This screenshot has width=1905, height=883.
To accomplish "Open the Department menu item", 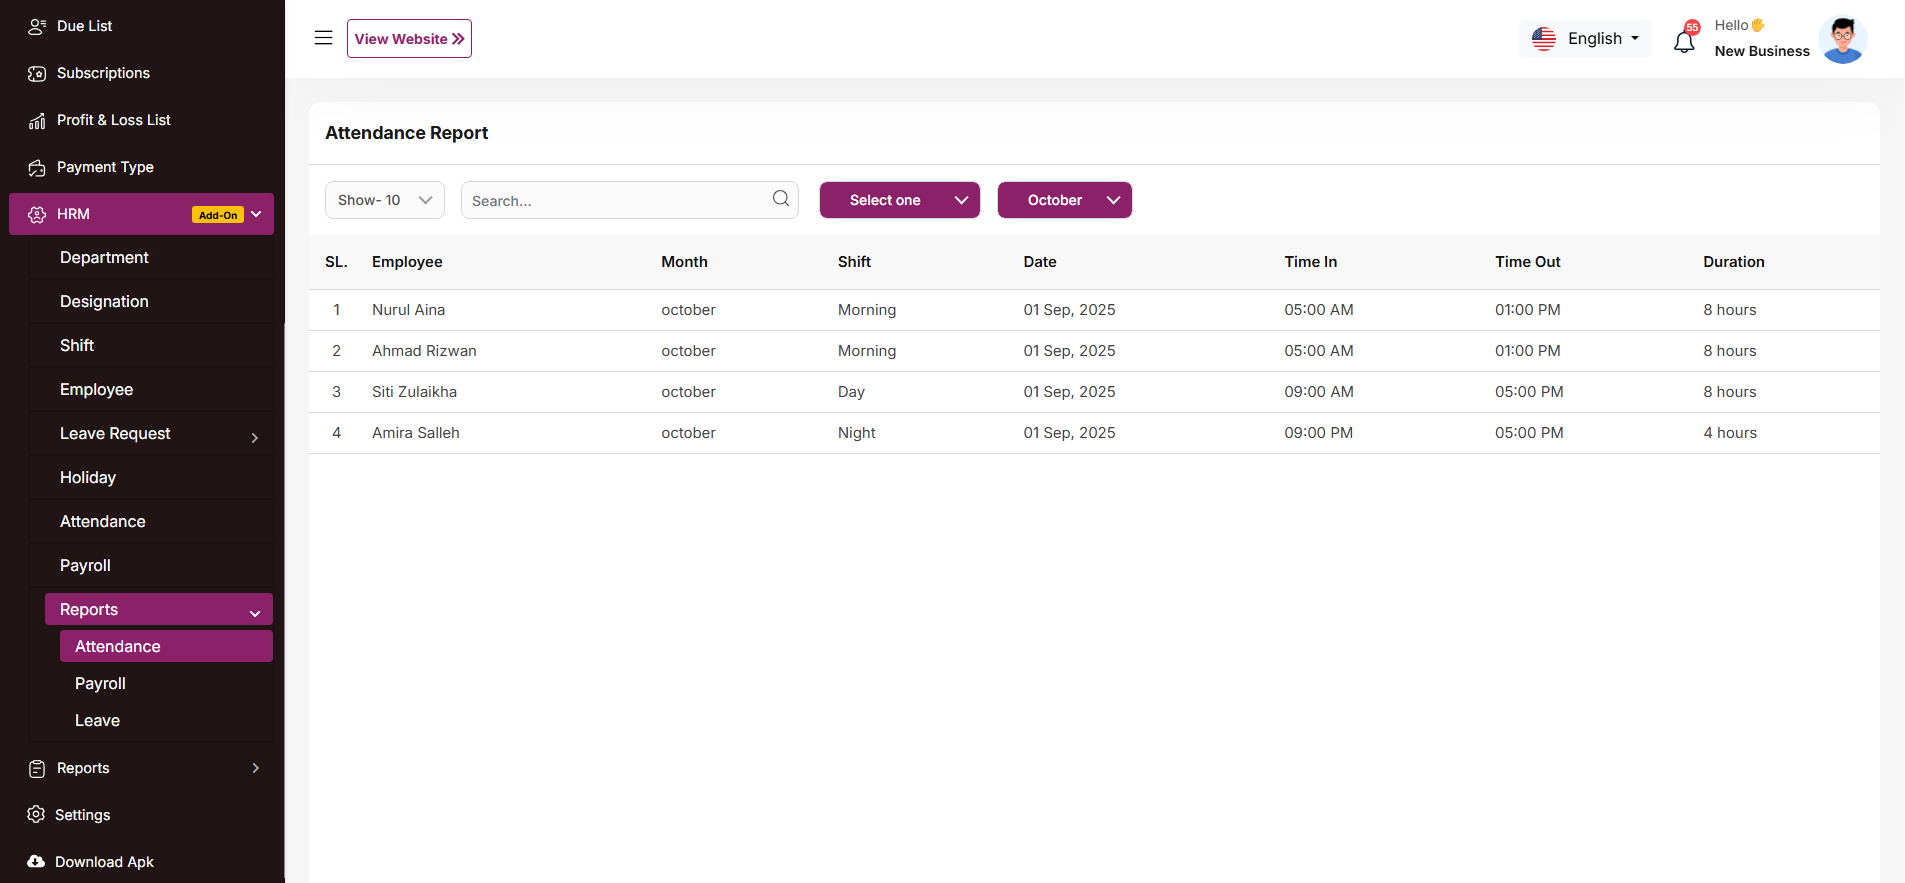I will (104, 257).
